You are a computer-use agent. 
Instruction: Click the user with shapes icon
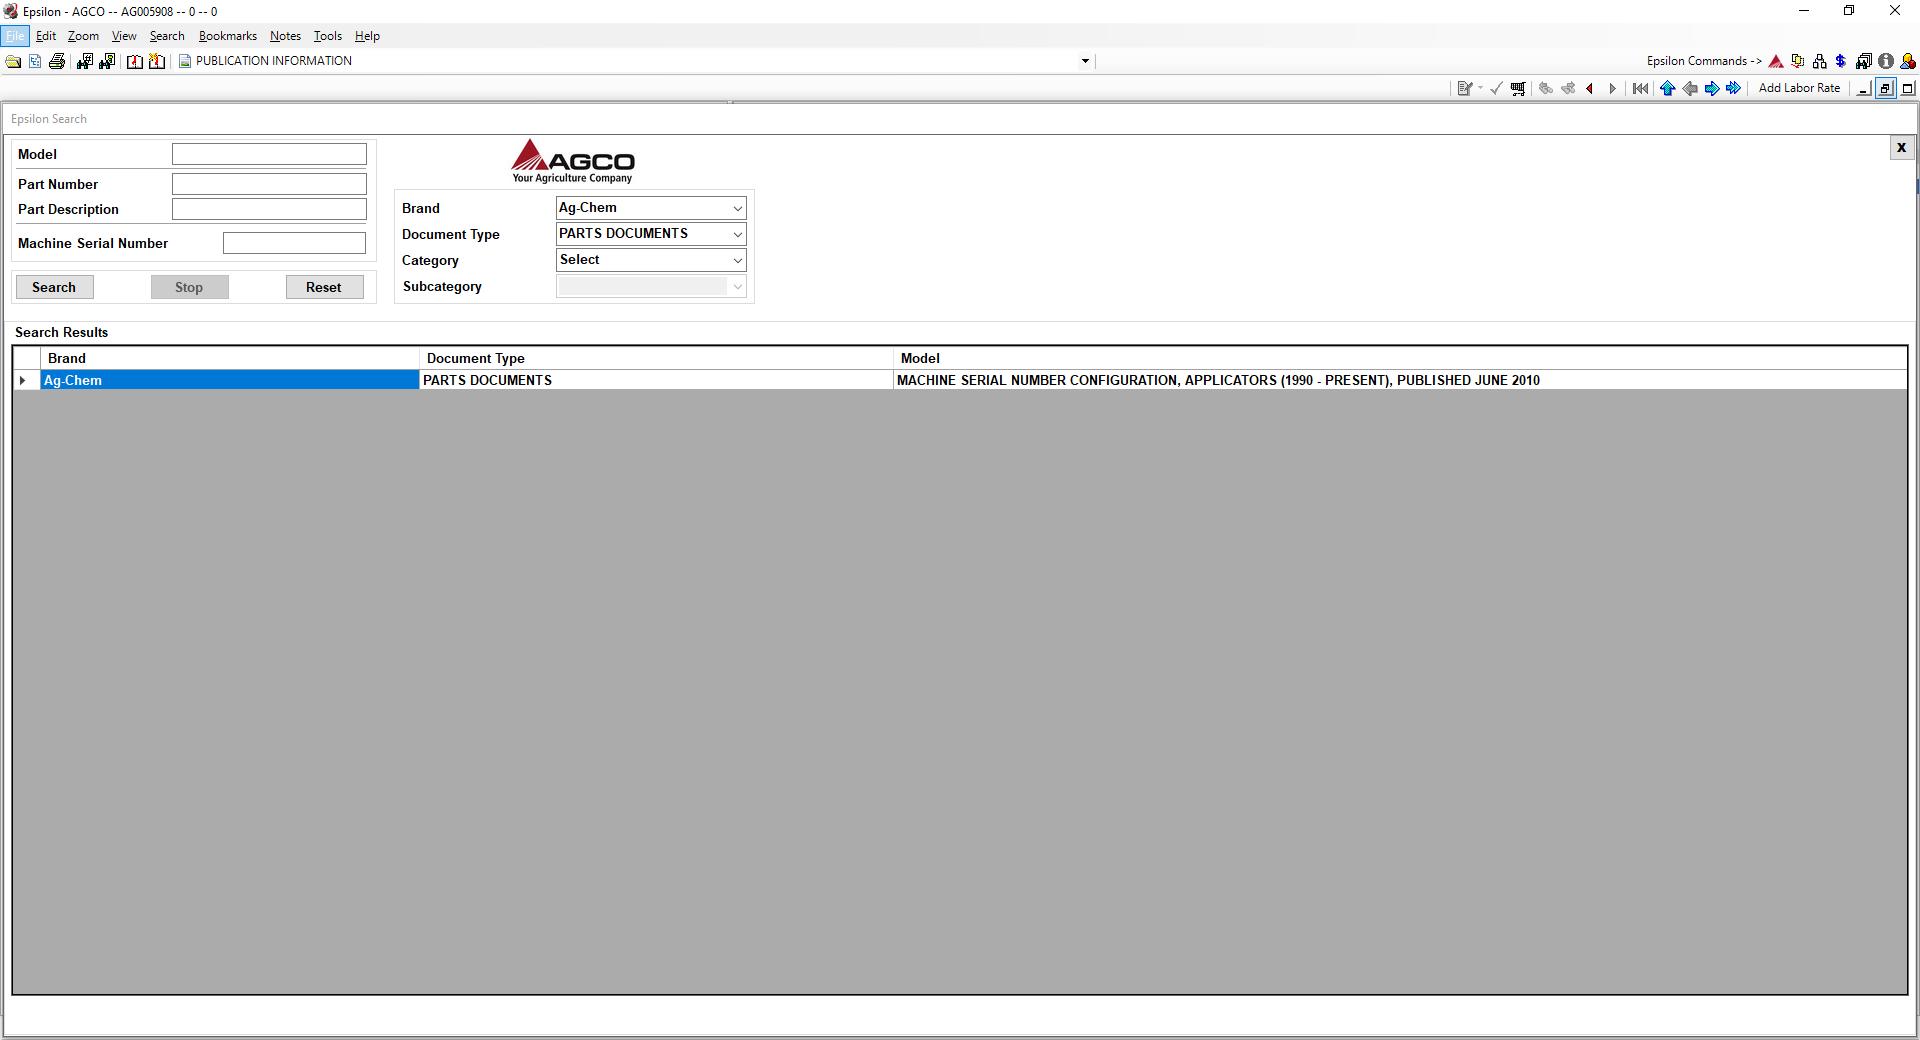(x=1908, y=61)
